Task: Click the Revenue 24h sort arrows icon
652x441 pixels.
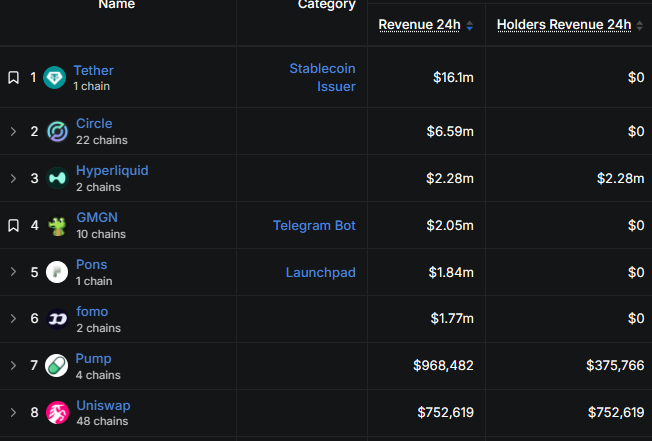Action: coord(469,26)
